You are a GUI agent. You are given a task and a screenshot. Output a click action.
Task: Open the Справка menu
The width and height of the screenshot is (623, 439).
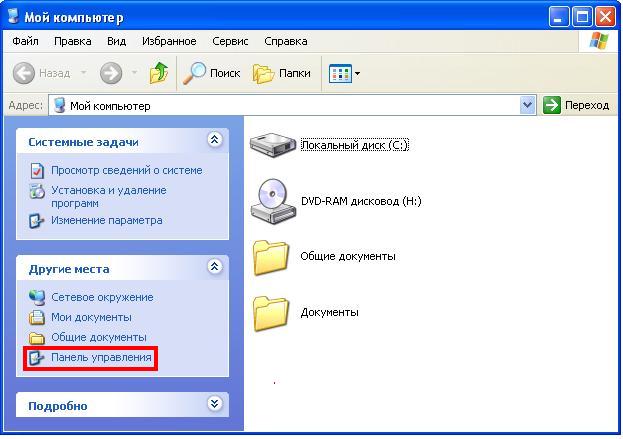[x=286, y=41]
